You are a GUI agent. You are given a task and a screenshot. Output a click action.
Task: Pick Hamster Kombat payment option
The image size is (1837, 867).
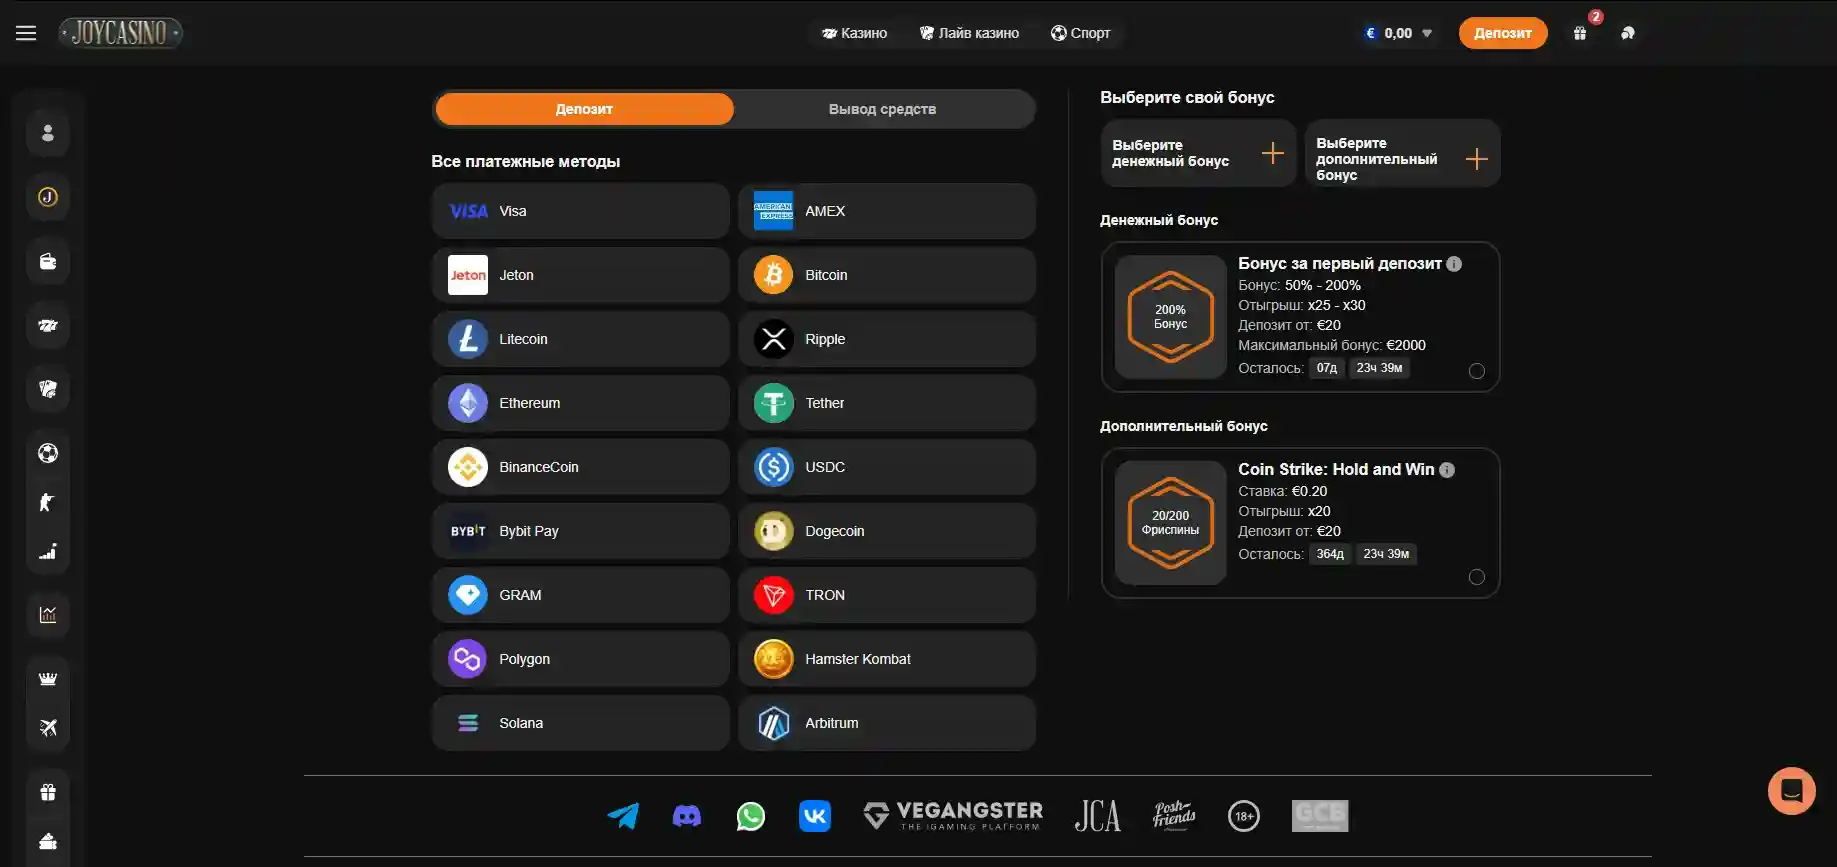(887, 659)
